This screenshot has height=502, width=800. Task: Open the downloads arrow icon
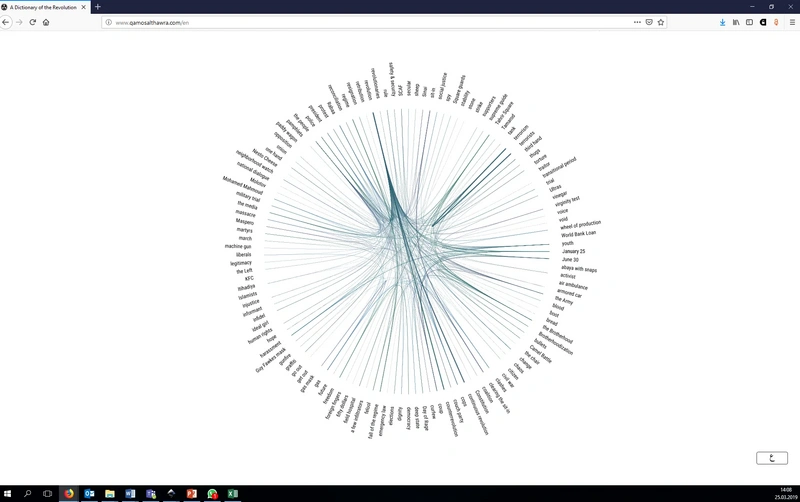[x=722, y=22]
